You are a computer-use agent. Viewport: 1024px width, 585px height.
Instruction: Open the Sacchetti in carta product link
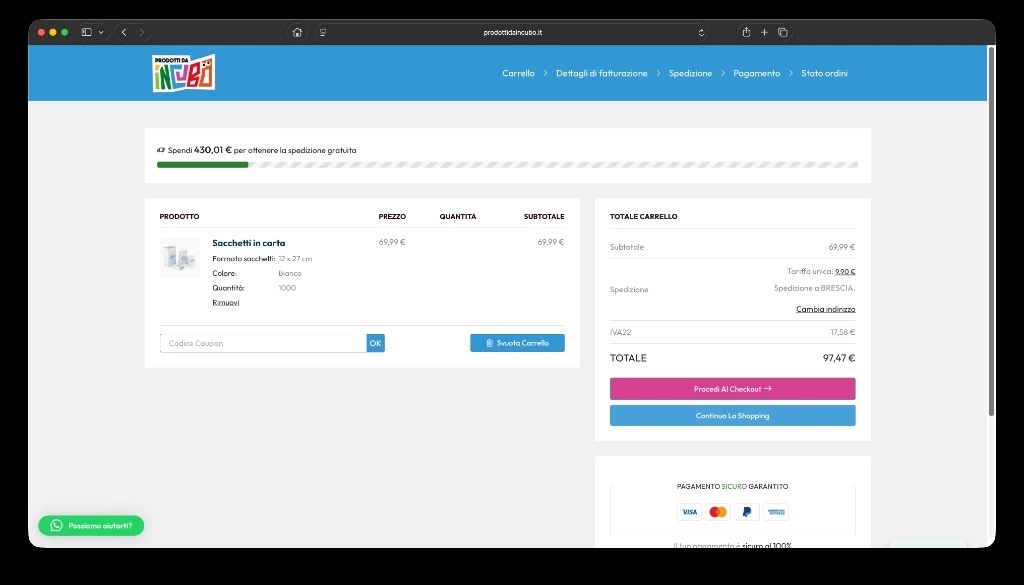(x=249, y=243)
